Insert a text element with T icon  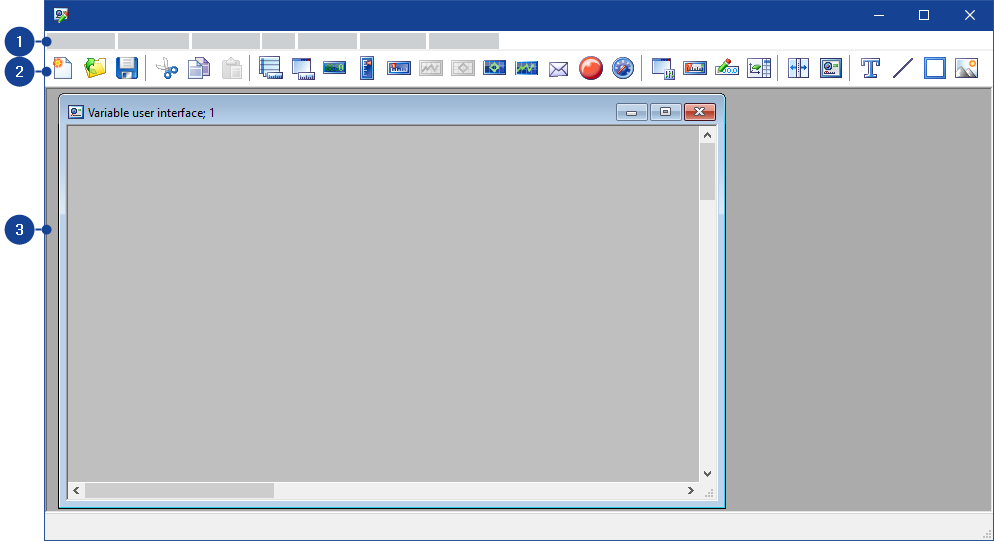pos(871,68)
